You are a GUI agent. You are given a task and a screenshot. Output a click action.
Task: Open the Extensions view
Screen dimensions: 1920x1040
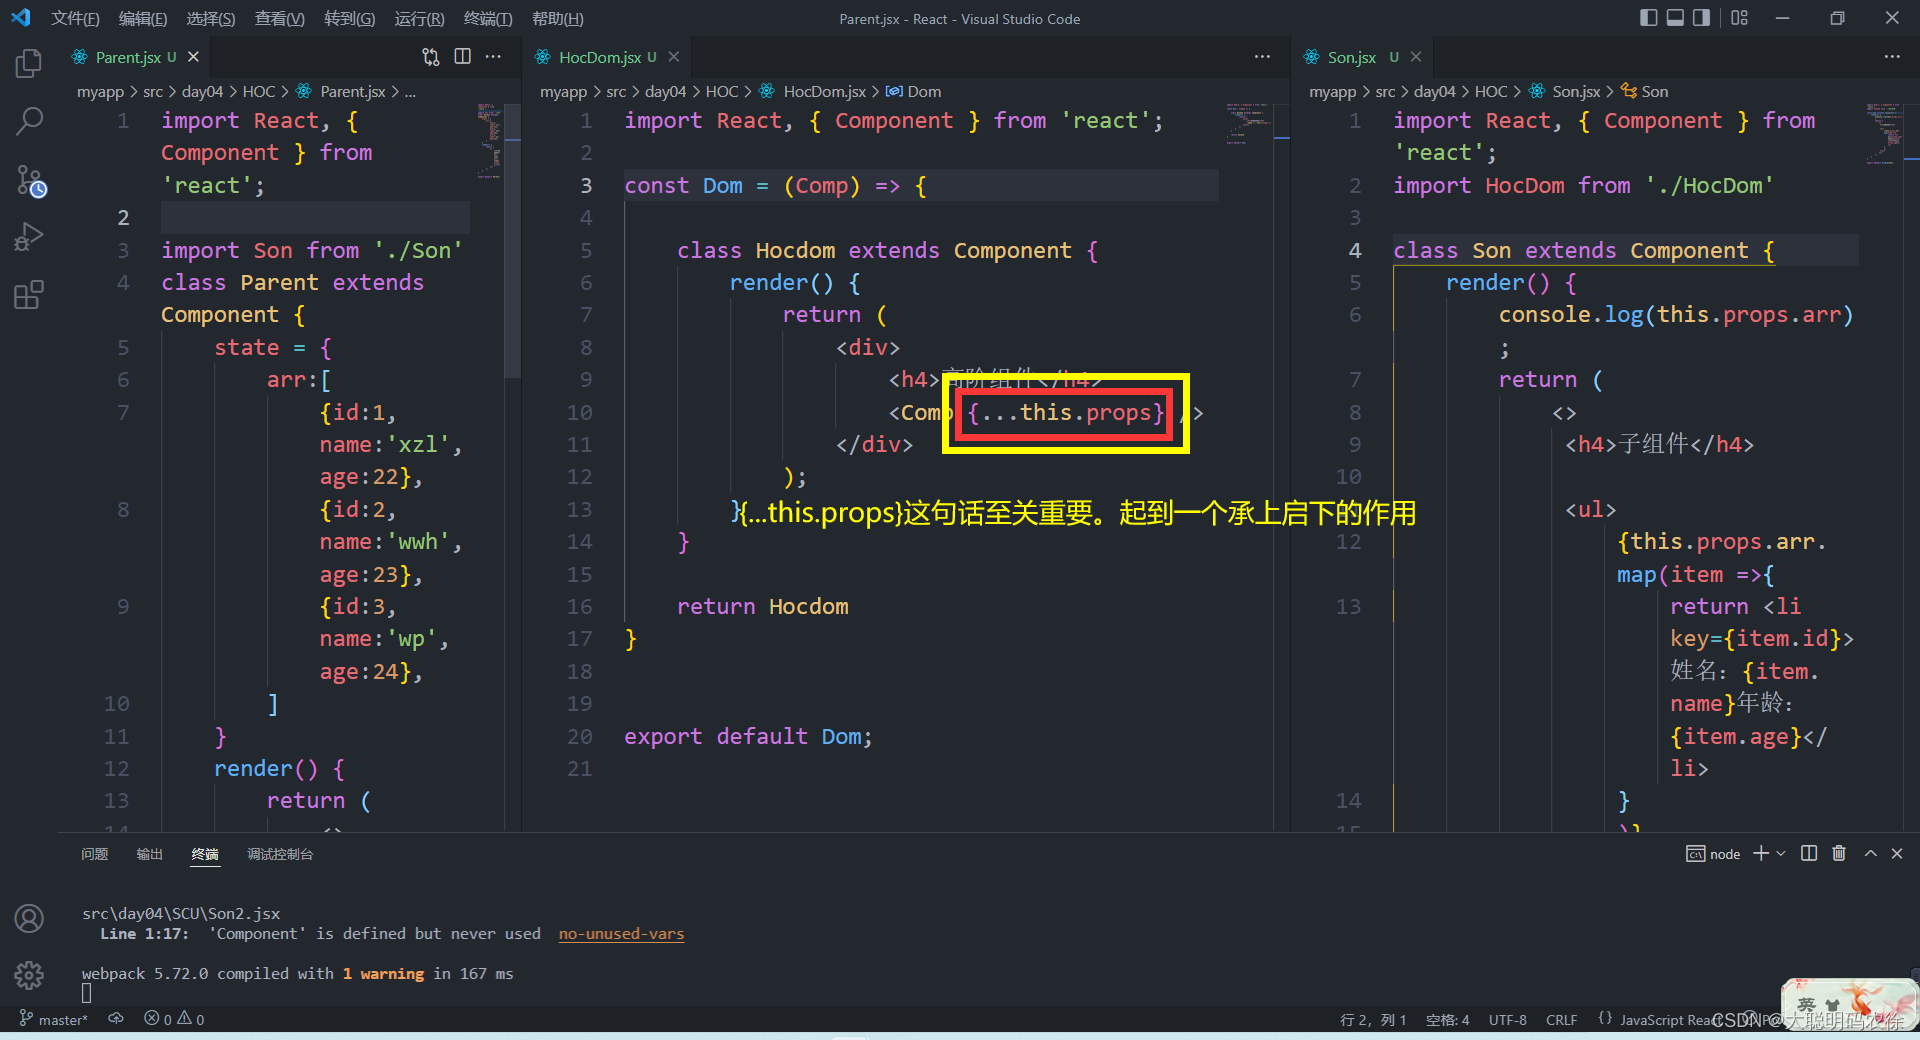click(29, 294)
